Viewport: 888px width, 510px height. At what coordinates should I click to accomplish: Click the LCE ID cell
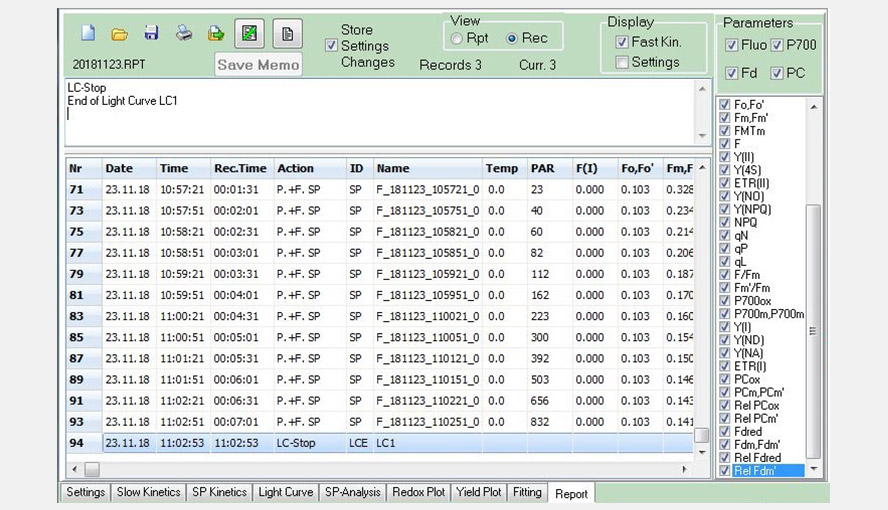click(358, 443)
